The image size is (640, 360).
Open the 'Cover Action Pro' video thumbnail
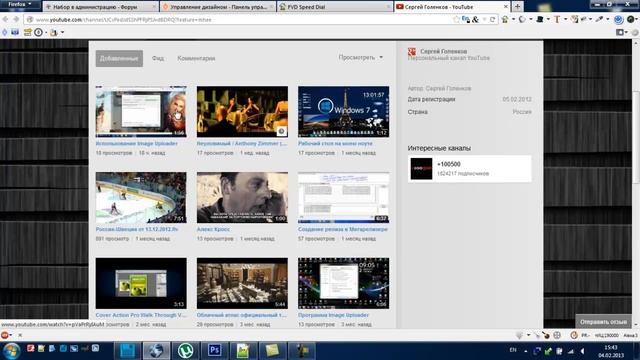(x=141, y=283)
